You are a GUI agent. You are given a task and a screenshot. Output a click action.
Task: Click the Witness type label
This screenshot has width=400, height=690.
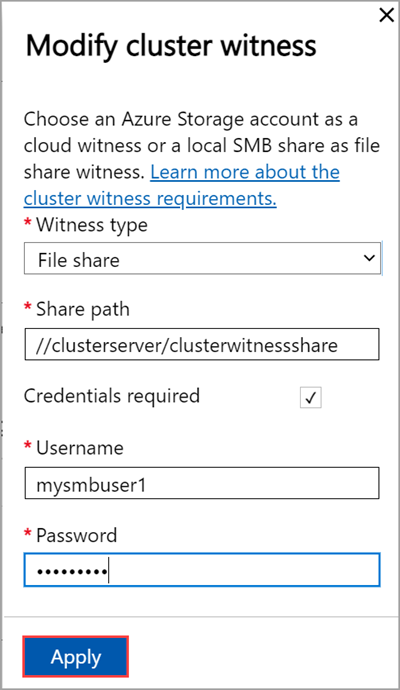pos(92,225)
